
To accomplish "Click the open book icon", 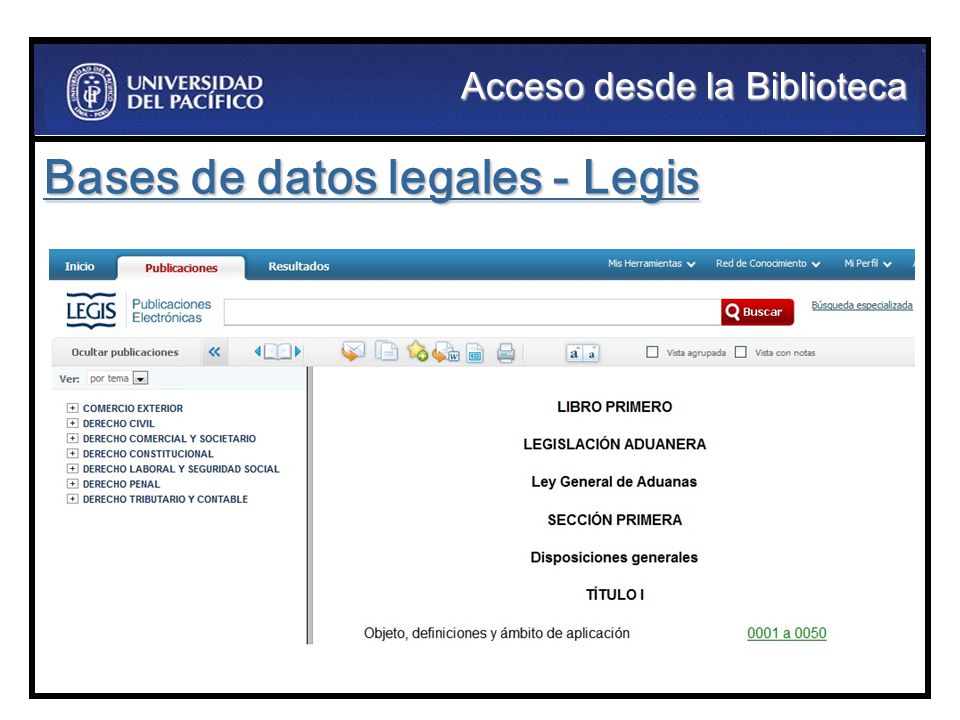I will 277,351.
